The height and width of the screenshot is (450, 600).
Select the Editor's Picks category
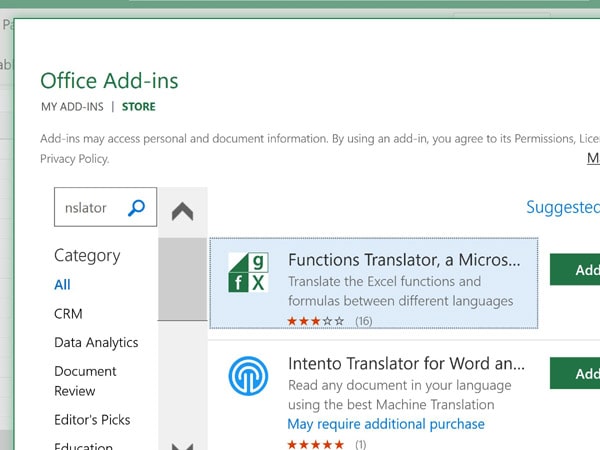click(92, 420)
